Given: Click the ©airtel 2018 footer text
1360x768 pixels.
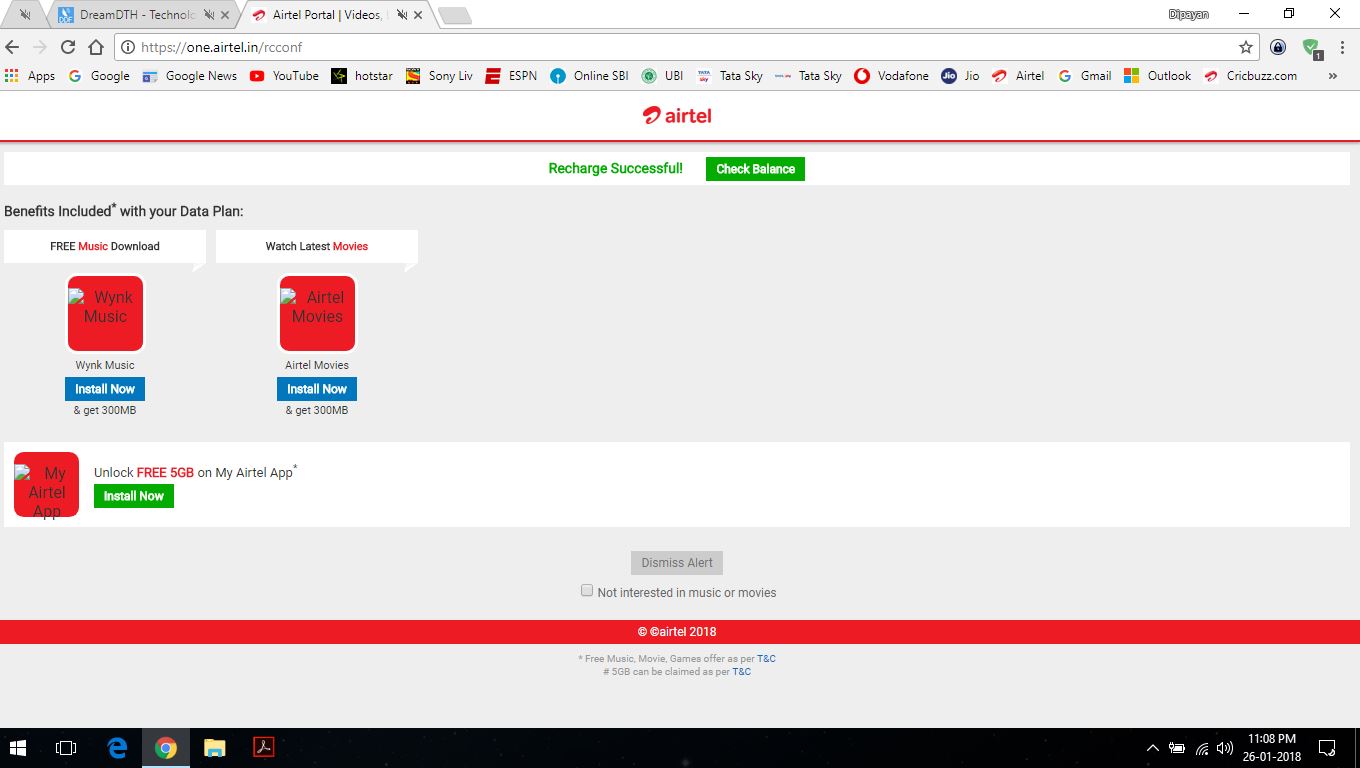Looking at the screenshot, I should pyautogui.click(x=677, y=632).
